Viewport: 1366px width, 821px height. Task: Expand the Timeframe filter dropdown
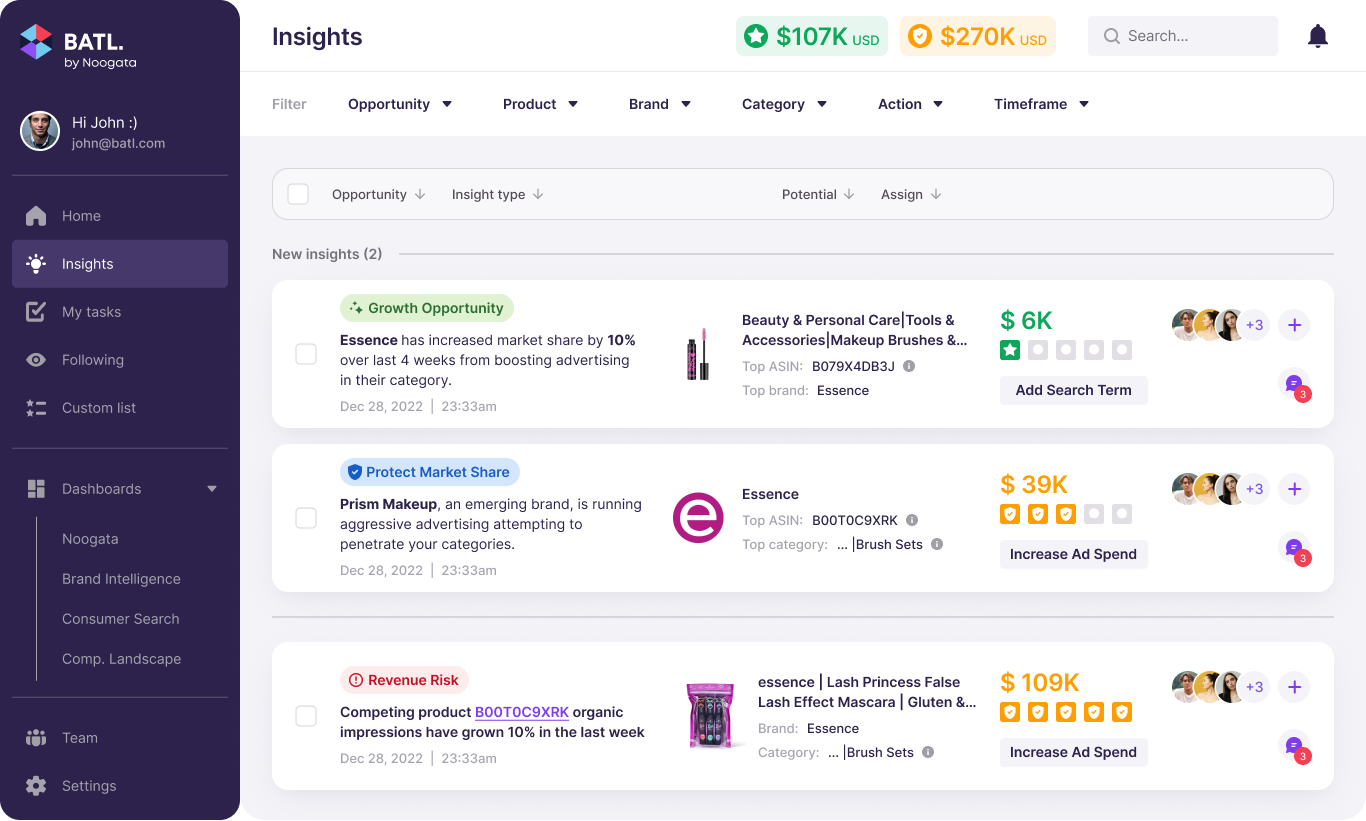(1041, 104)
